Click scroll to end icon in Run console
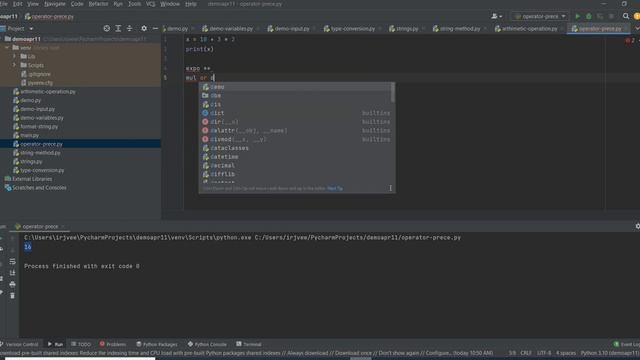This screenshot has height=360, width=640. [12, 273]
